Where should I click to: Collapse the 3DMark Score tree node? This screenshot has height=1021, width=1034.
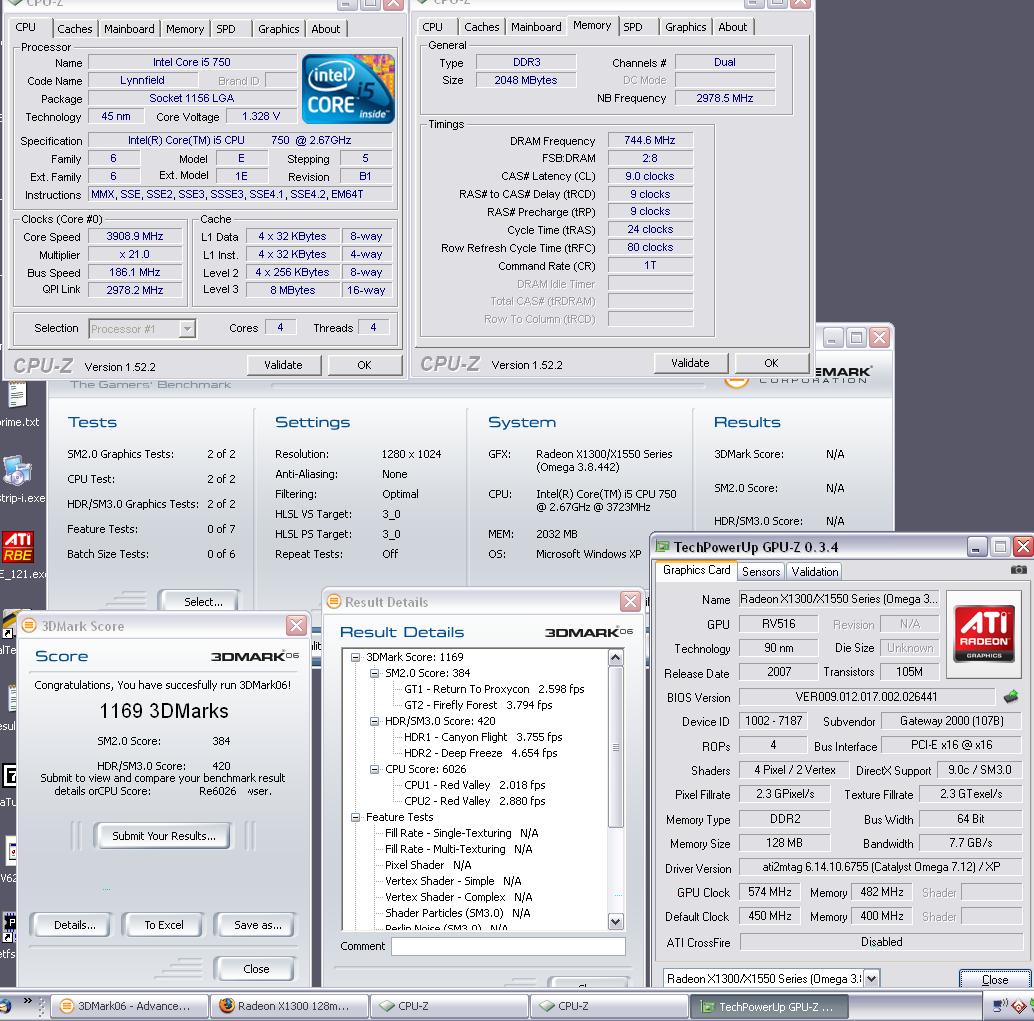355,657
